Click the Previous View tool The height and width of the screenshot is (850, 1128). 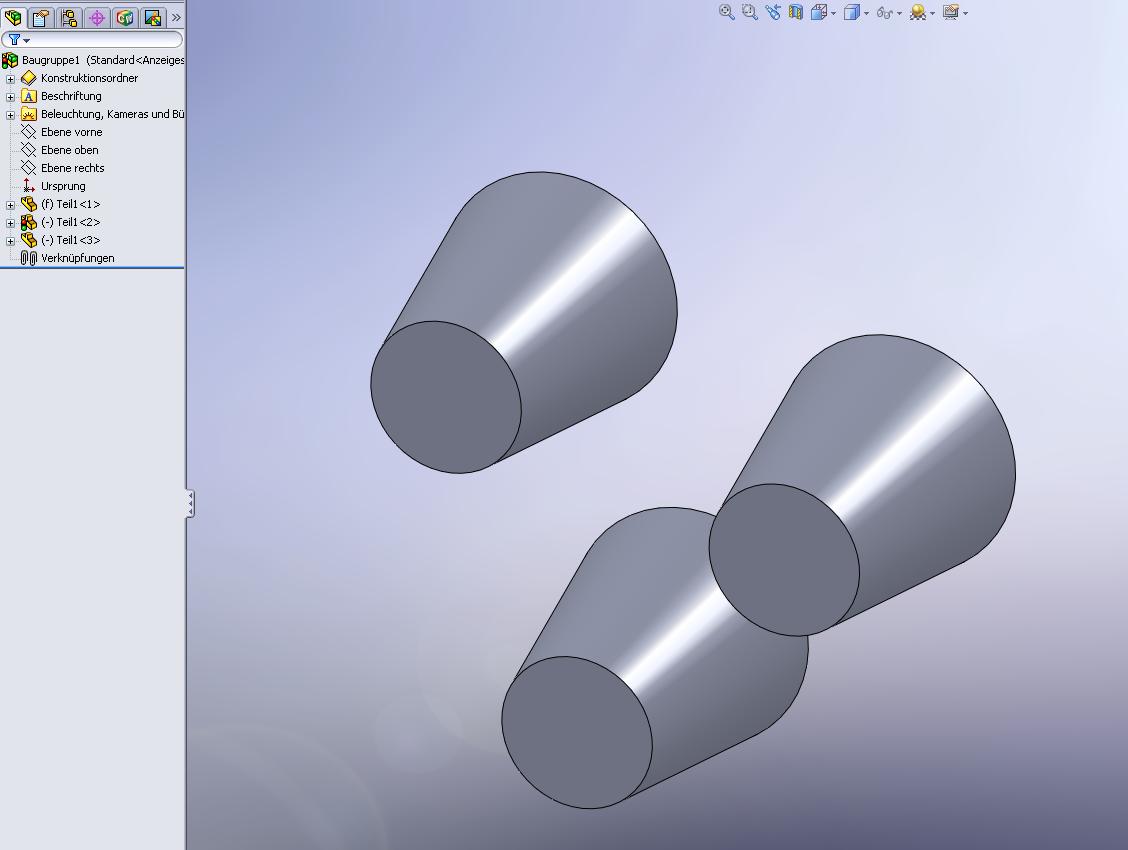click(773, 12)
